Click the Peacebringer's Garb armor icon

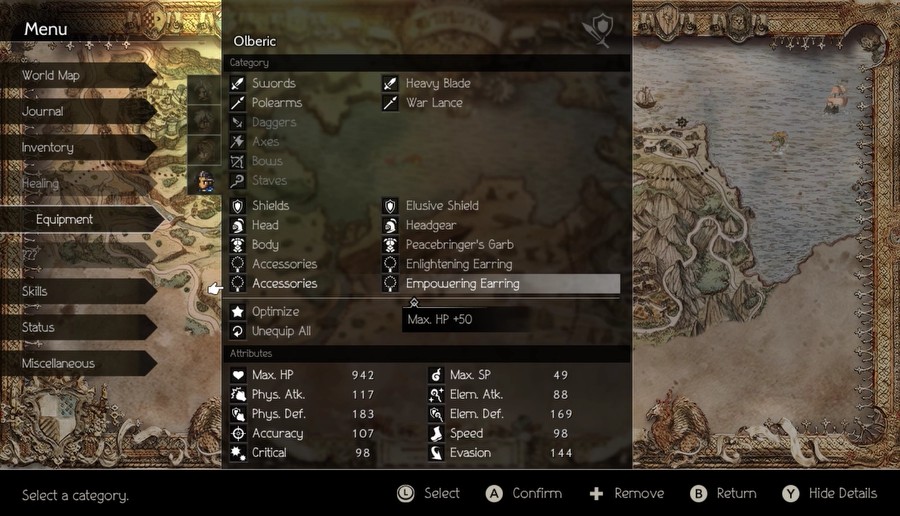pyautogui.click(x=390, y=245)
